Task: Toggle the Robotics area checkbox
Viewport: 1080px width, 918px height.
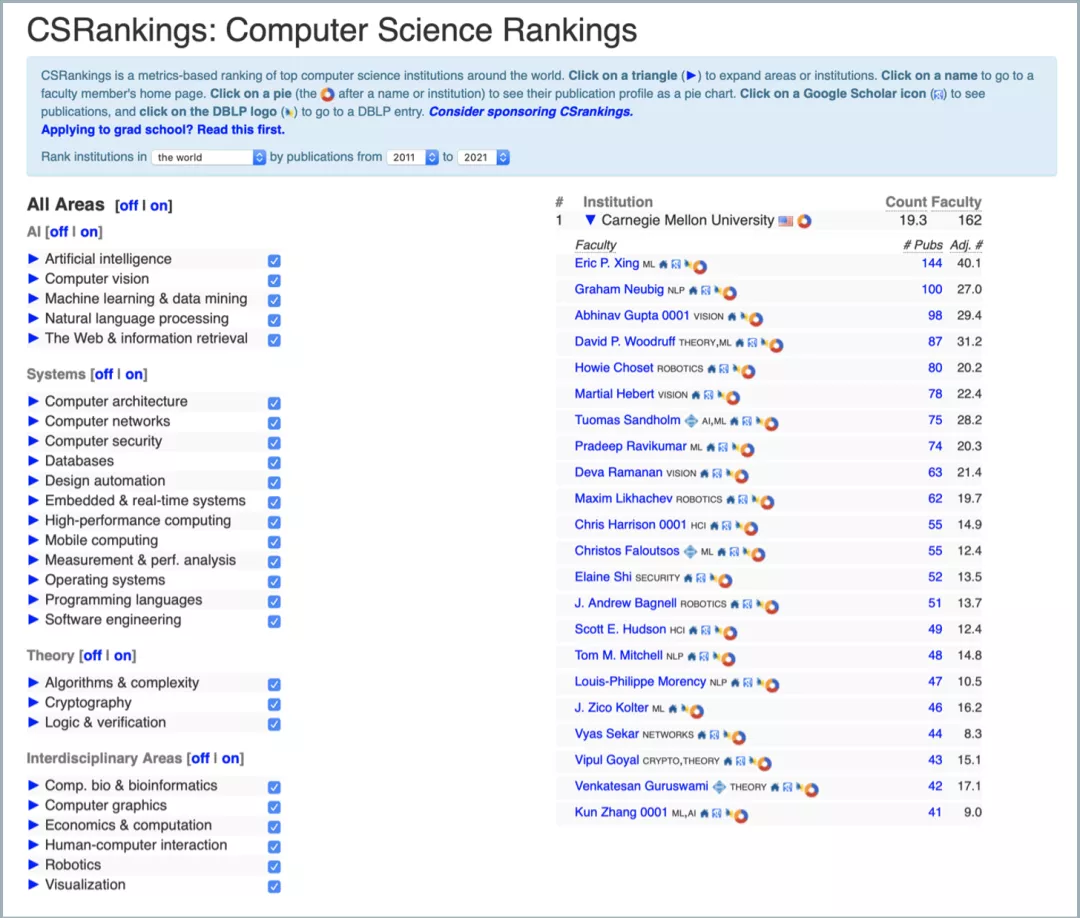Action: click(274, 866)
